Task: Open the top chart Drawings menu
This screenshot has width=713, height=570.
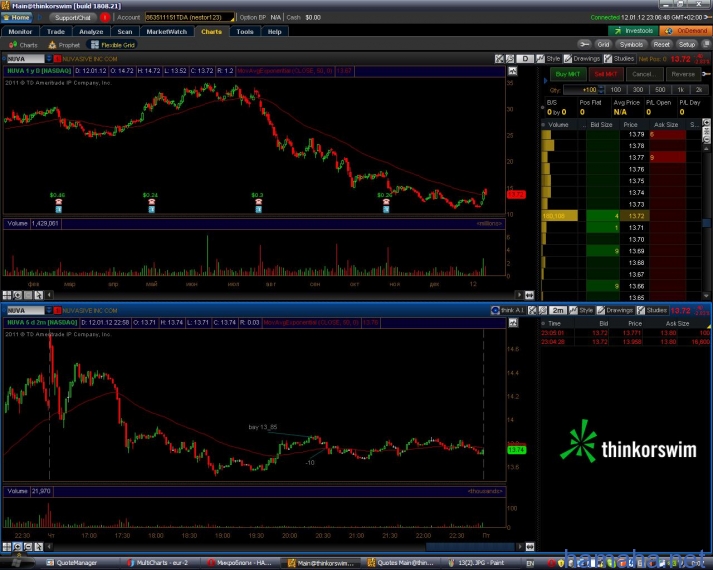Action: coord(582,59)
